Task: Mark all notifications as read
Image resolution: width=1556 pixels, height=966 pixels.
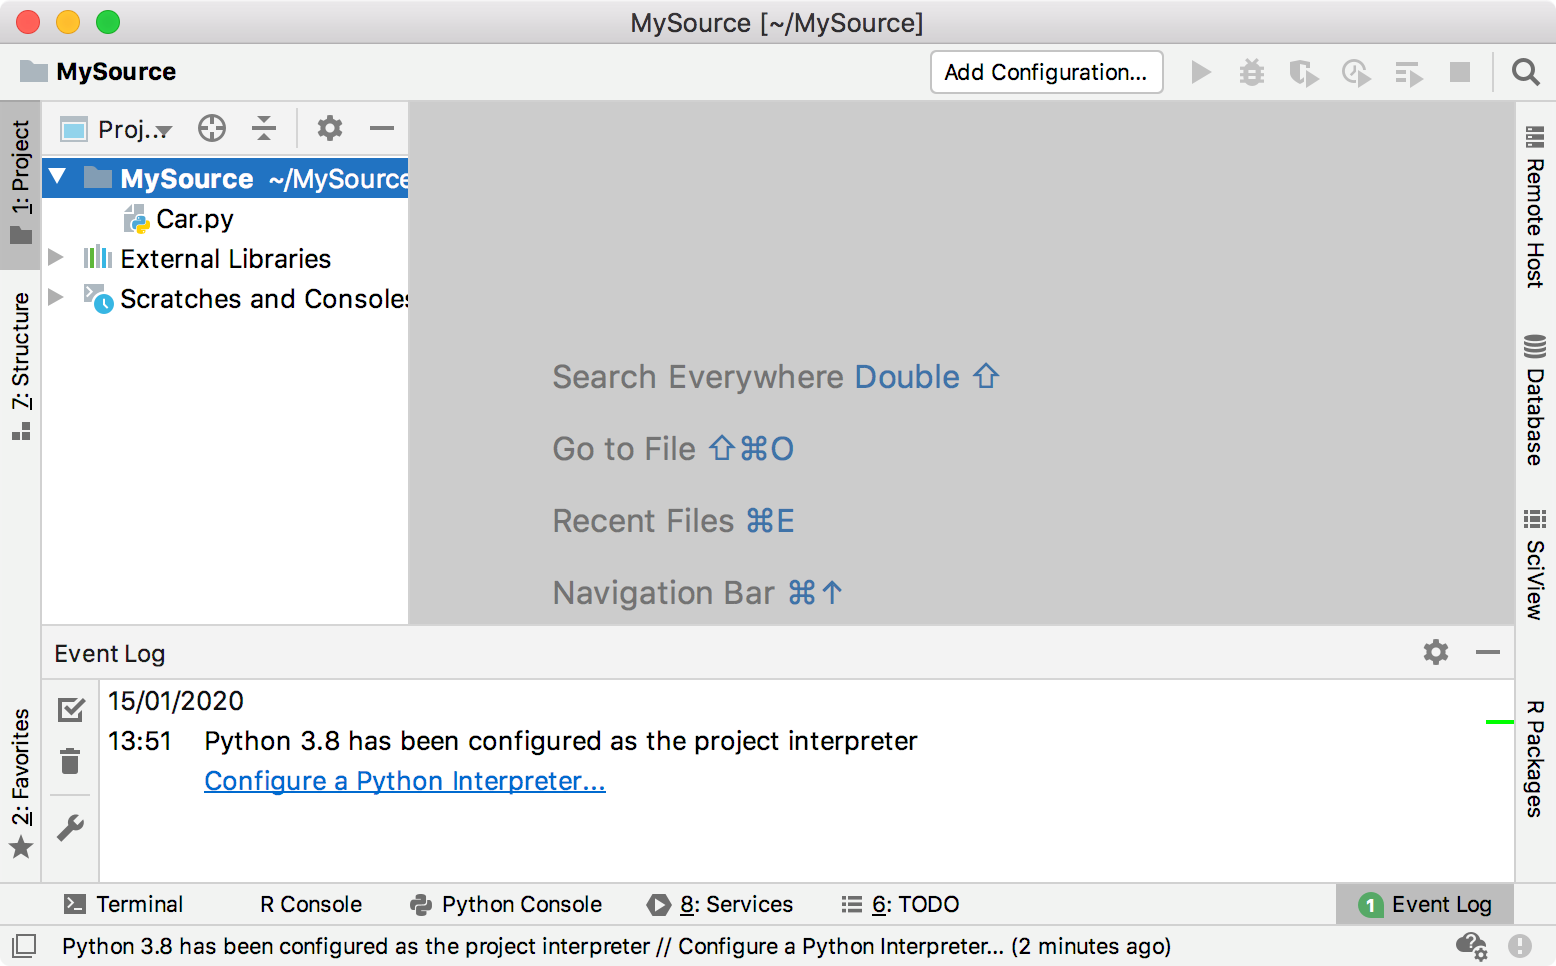Action: [x=70, y=709]
